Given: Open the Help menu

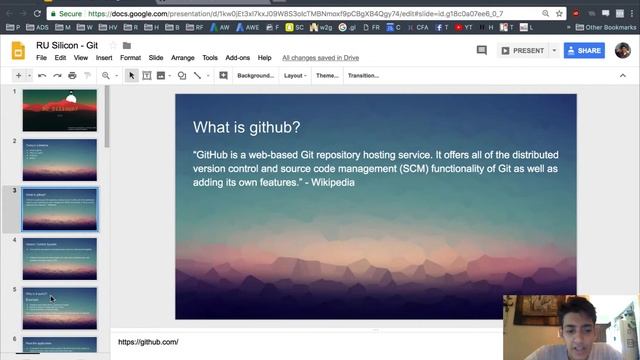Looking at the screenshot, I should point(264,58).
